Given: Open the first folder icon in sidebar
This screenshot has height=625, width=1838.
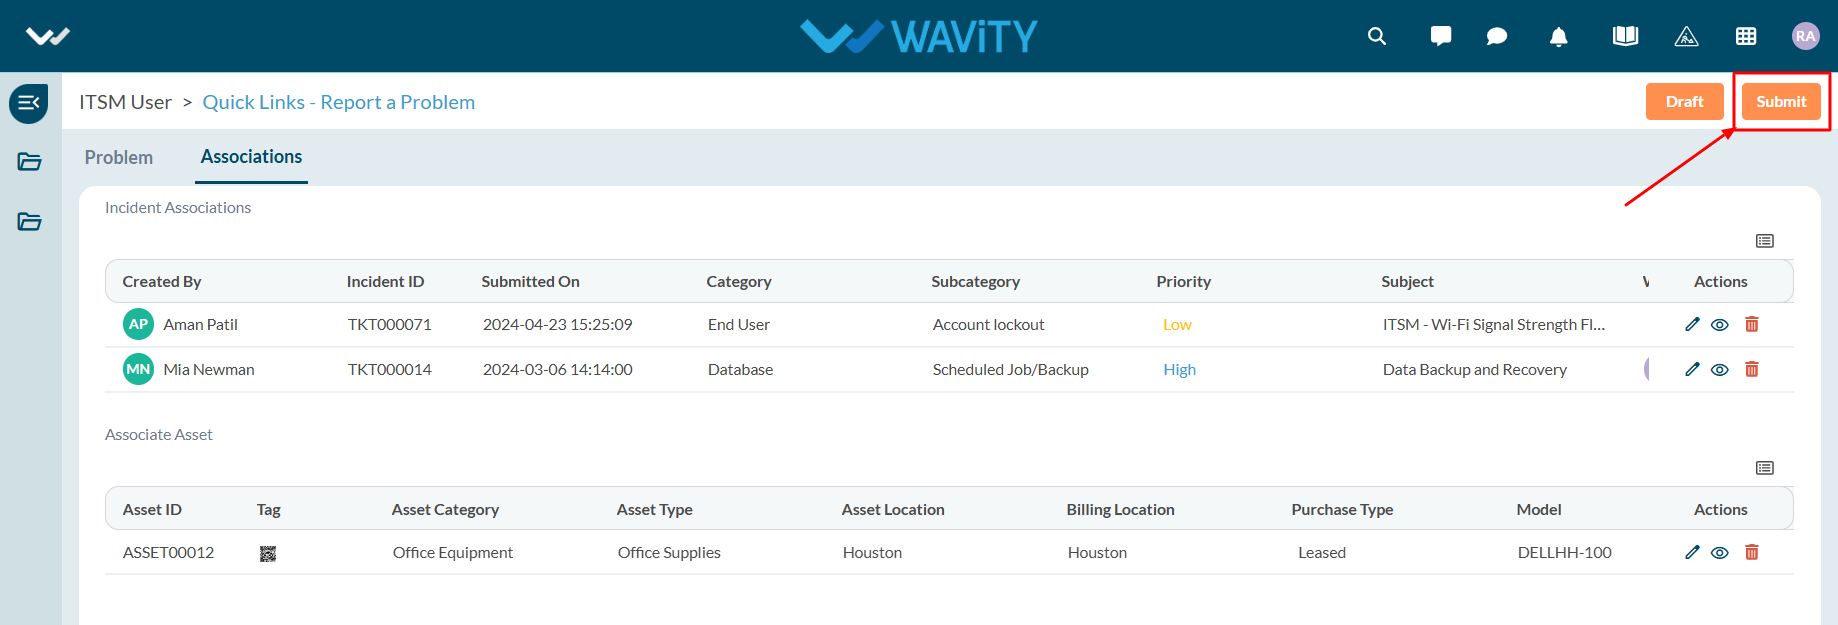Looking at the screenshot, I should [x=29, y=162].
